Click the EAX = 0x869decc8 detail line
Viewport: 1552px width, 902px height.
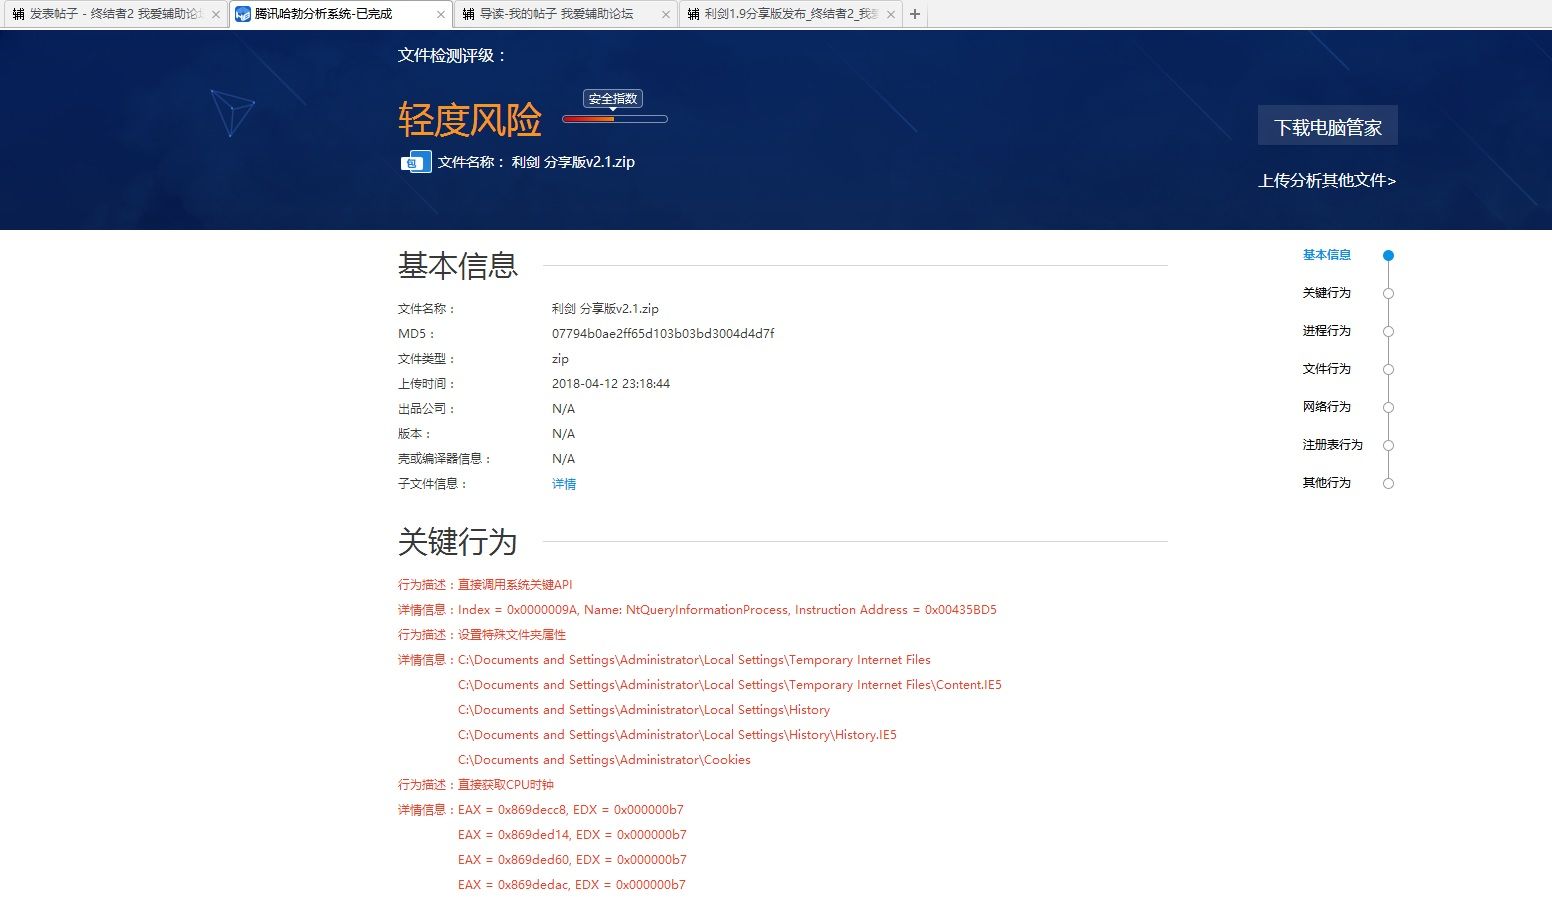click(x=571, y=810)
